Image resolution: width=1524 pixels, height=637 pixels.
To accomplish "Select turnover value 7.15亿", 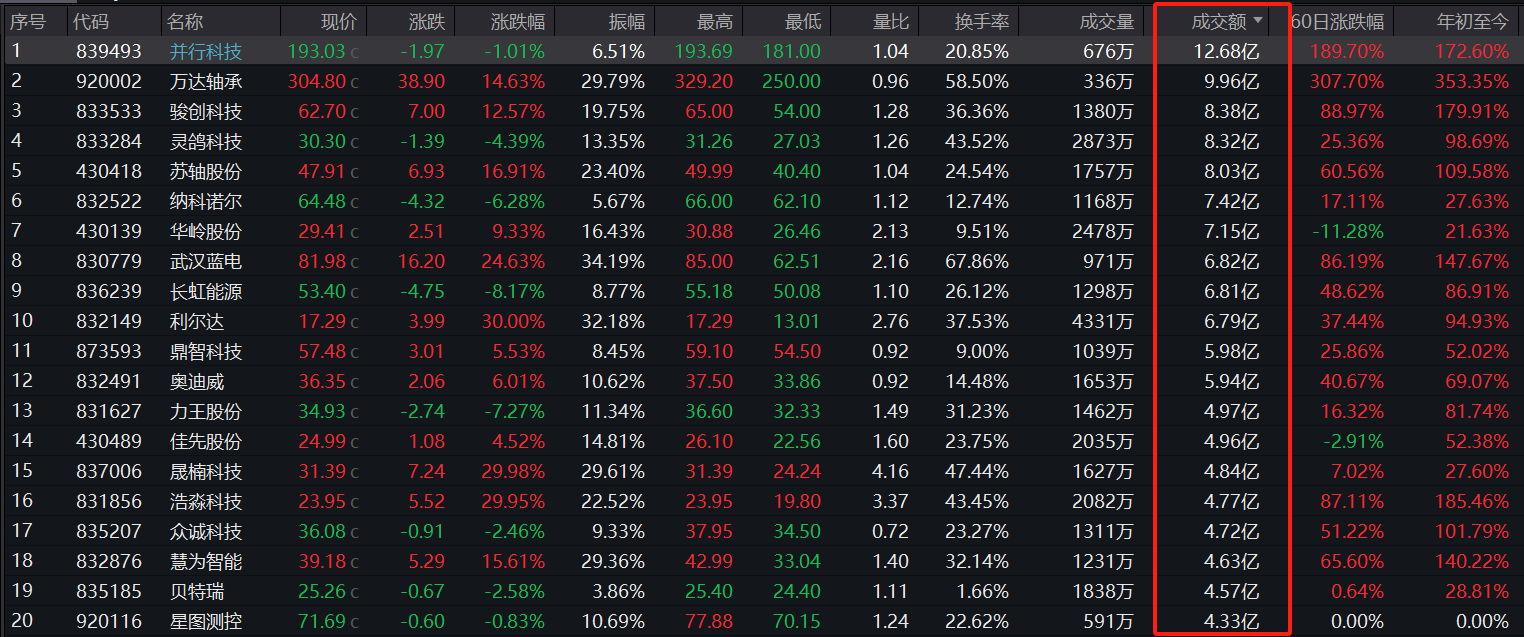I will (1231, 231).
